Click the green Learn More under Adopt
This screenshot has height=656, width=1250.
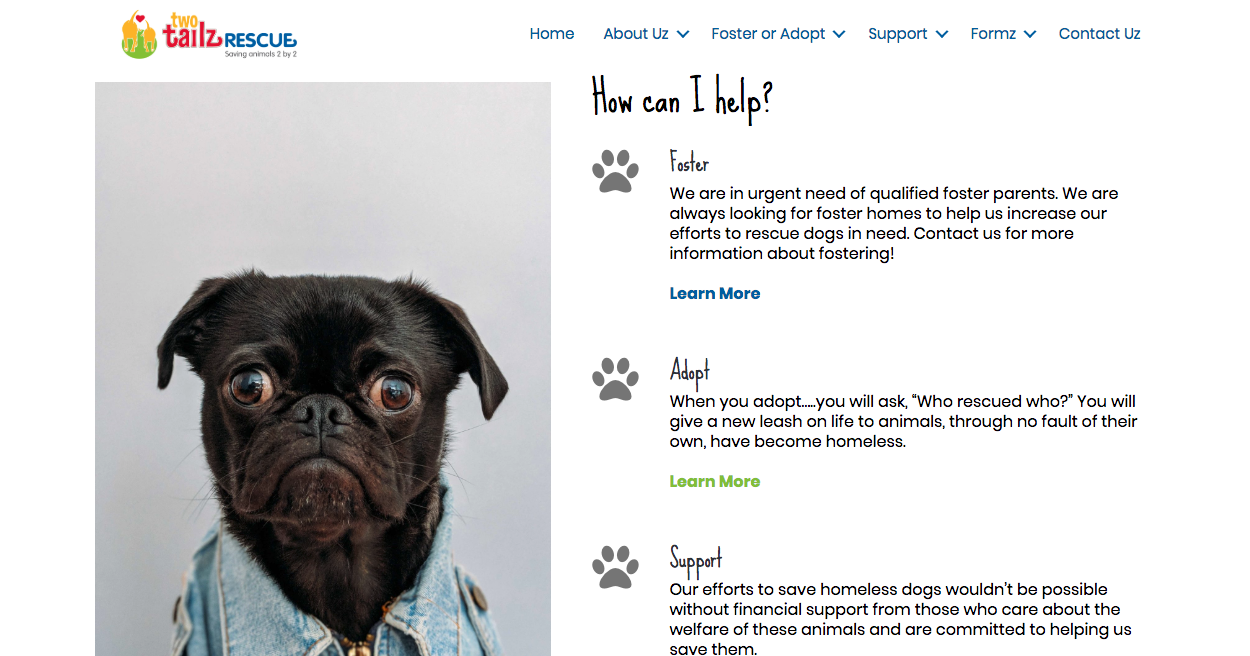coord(715,481)
